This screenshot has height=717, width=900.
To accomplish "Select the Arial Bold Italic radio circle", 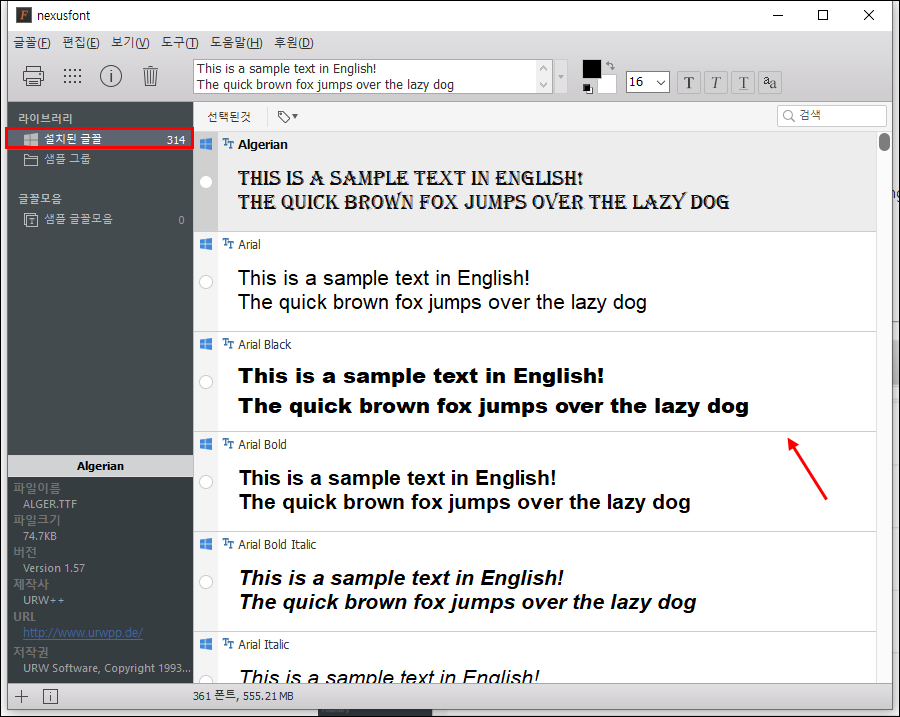I will (x=205, y=582).
